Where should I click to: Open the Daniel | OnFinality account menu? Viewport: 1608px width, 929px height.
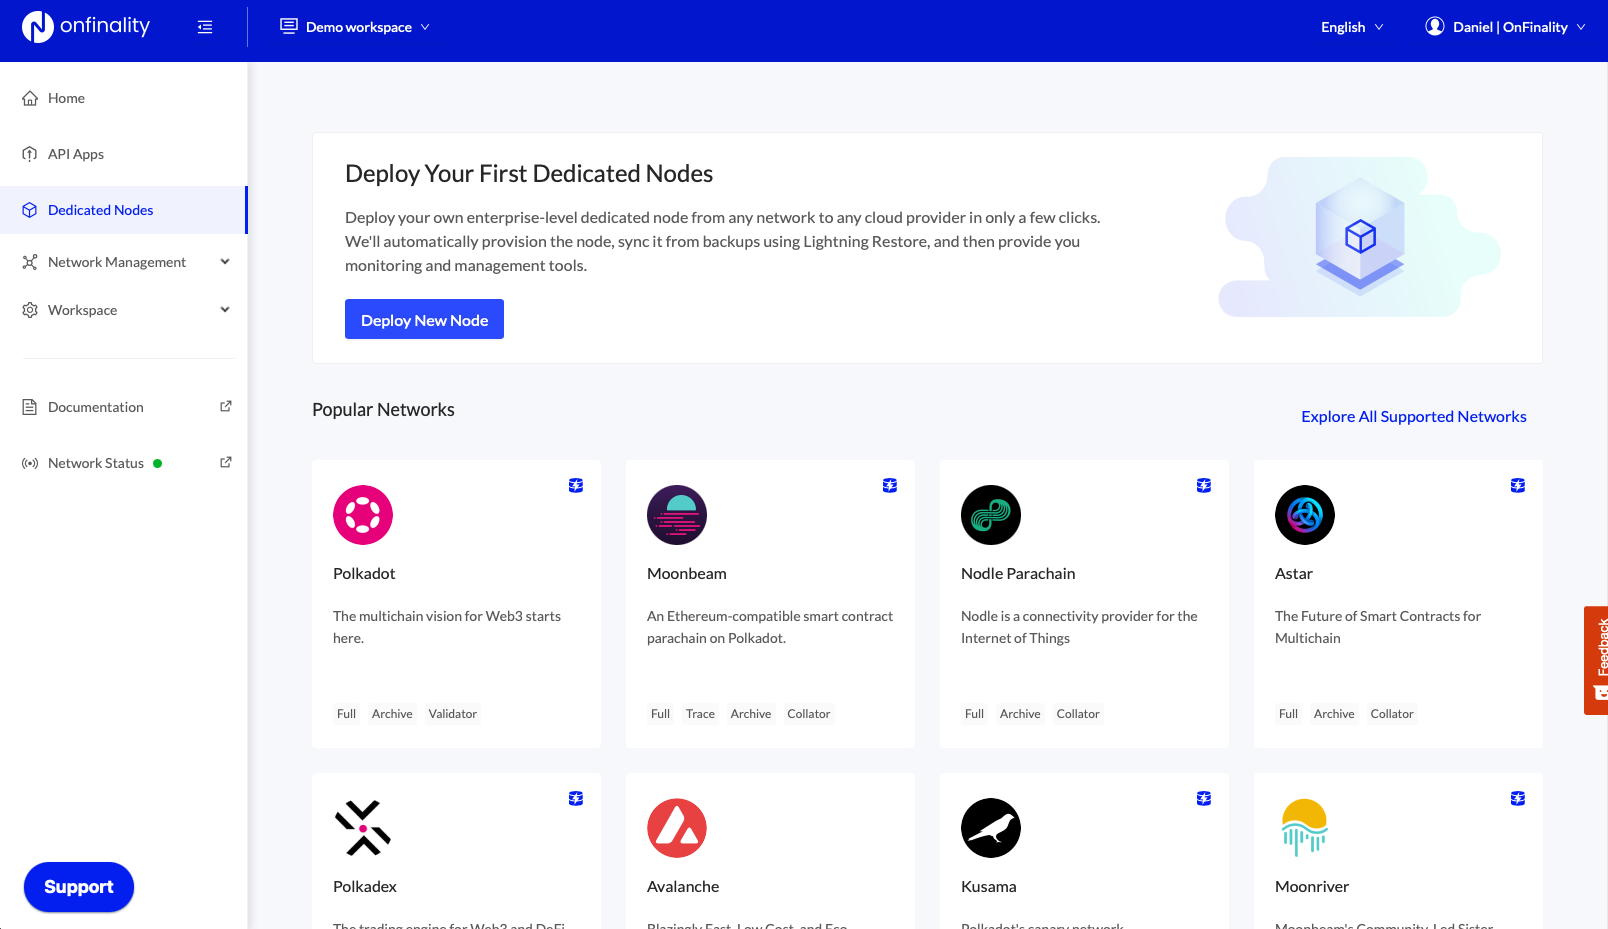(1505, 27)
